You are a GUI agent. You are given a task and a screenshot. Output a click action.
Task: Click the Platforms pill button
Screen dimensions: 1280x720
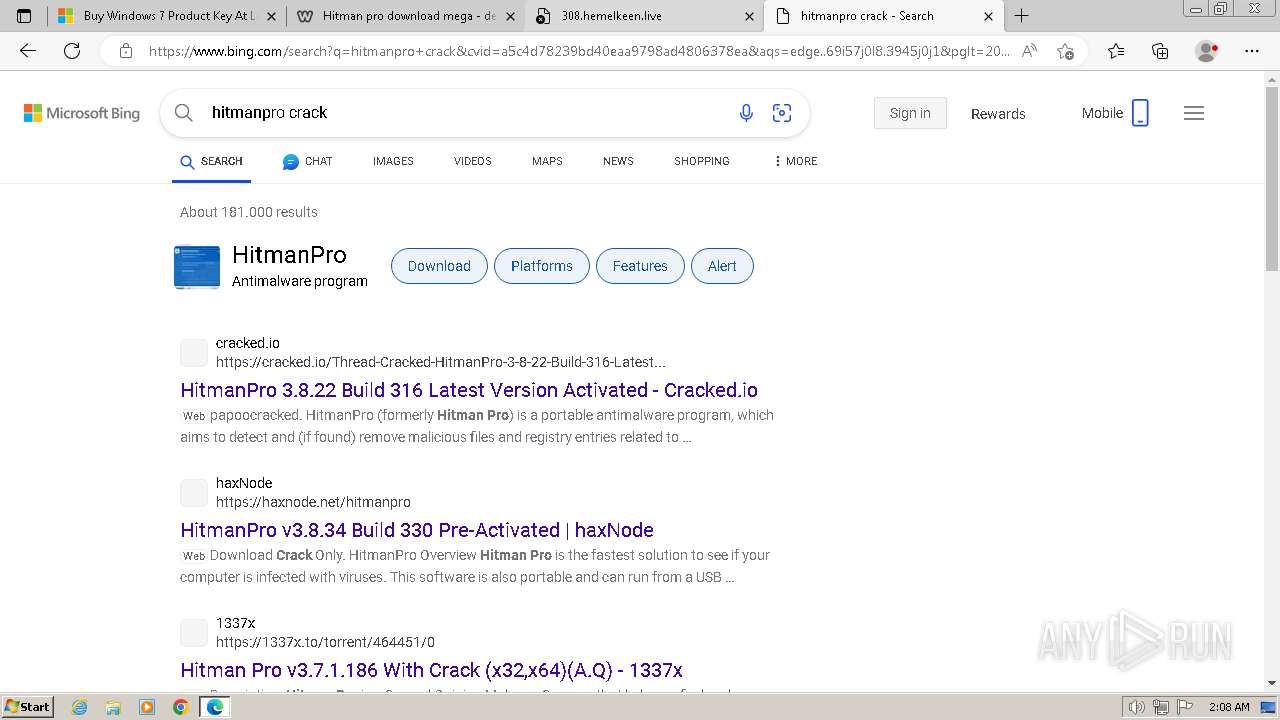tap(542, 266)
